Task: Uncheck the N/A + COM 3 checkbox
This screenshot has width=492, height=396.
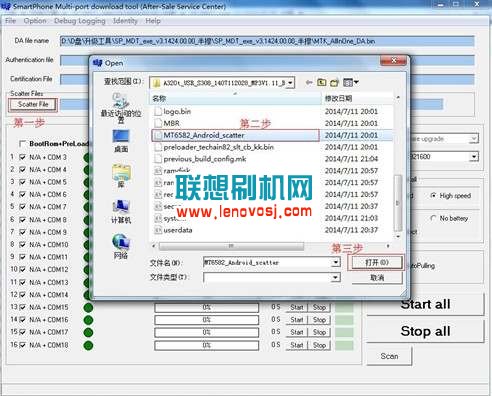Action: [x=23, y=157]
